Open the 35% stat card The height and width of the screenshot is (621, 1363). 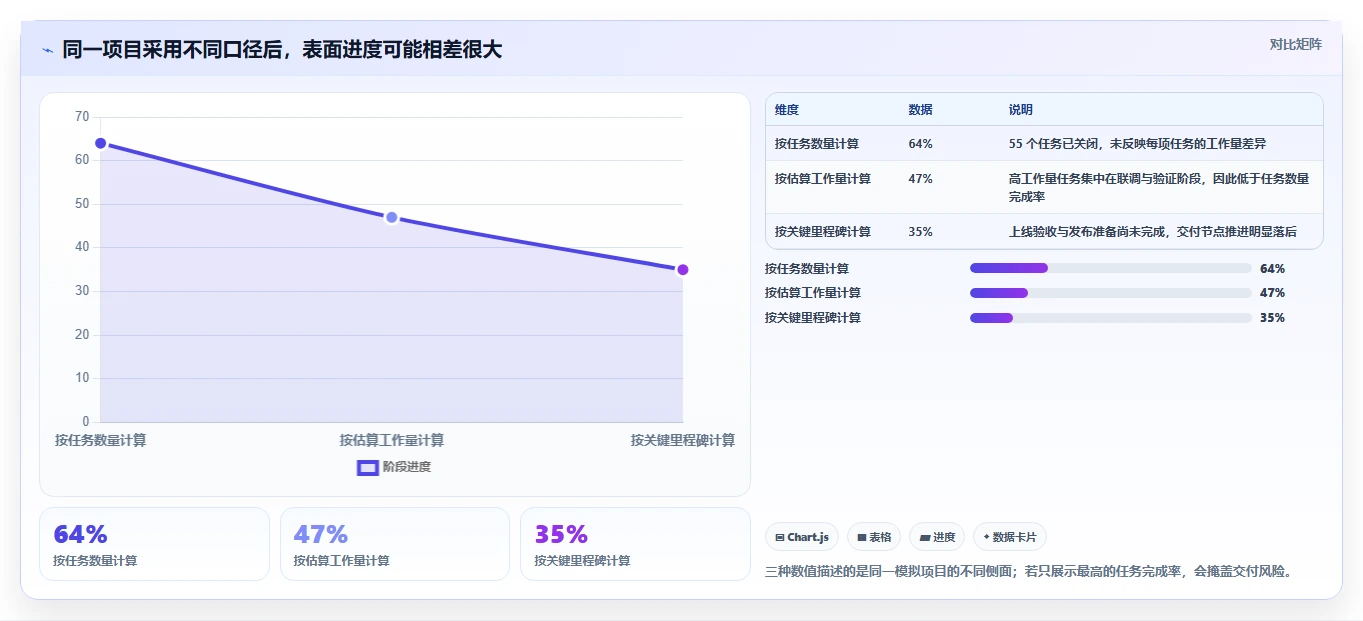point(635,544)
